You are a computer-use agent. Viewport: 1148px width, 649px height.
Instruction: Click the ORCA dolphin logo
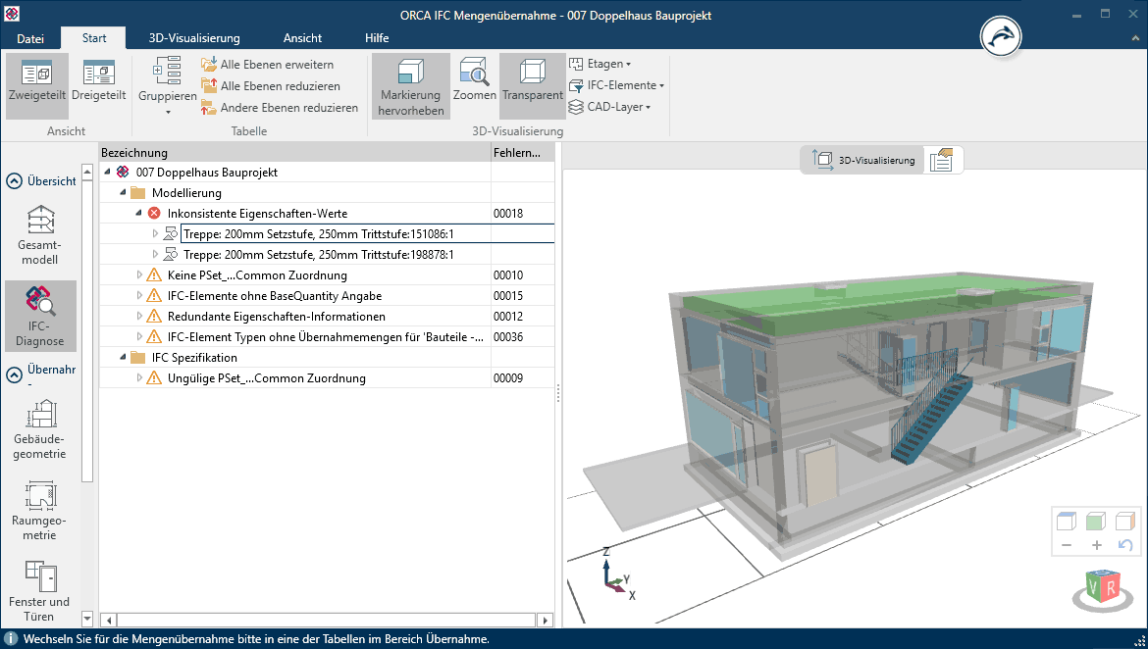pos(1000,37)
